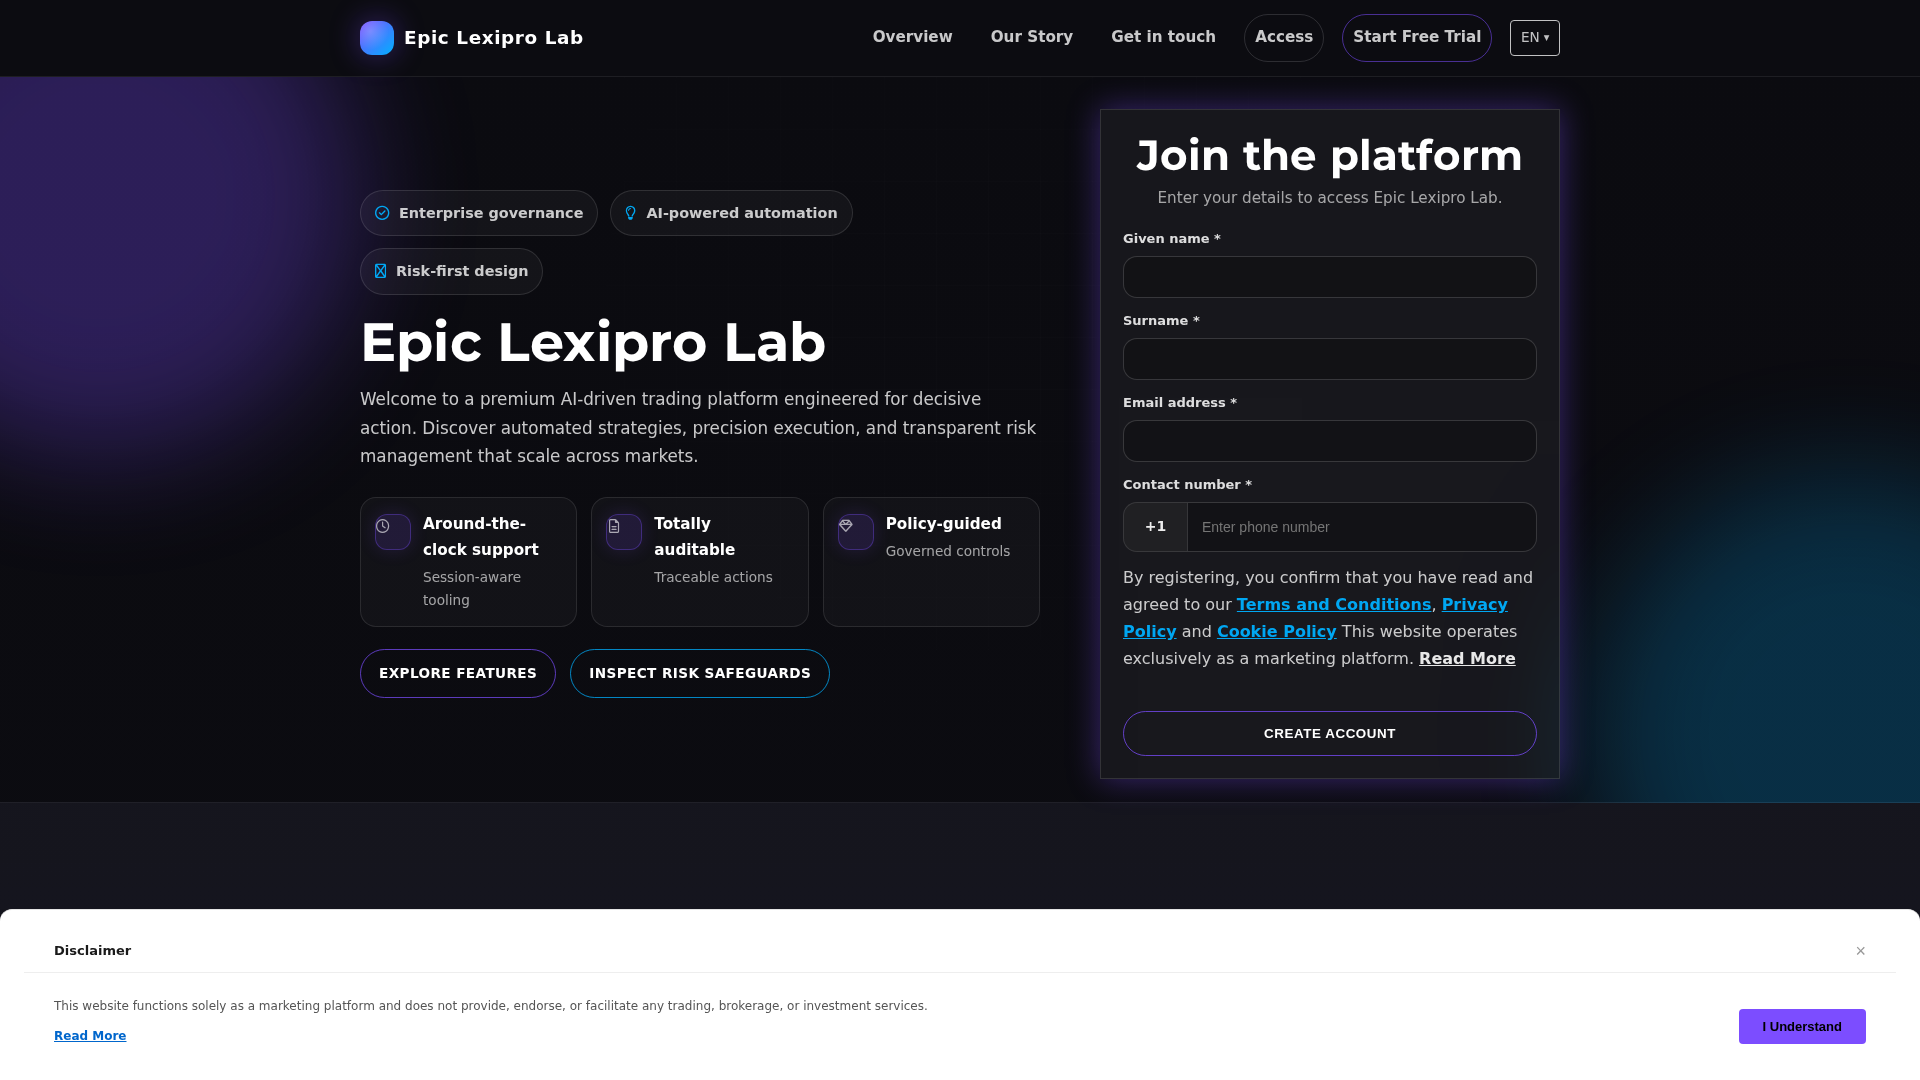Click the Epic Lexipro Lab logo icon

click(x=377, y=38)
